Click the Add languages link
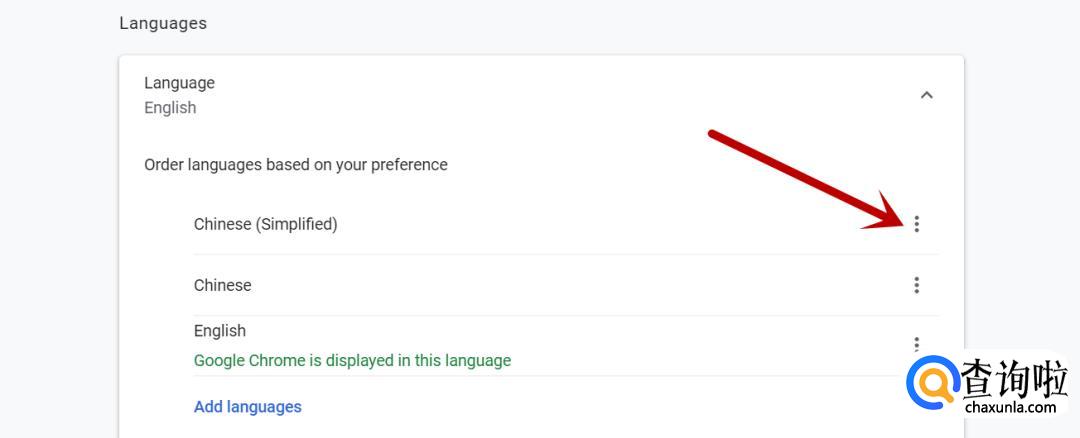Screen dimensions: 1080x438 [x=248, y=407]
